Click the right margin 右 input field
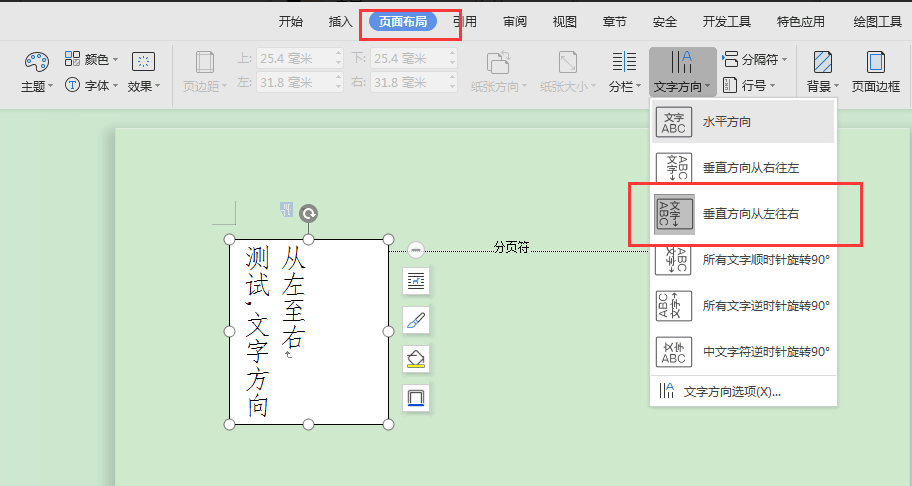This screenshot has height=486, width=912. (x=414, y=83)
